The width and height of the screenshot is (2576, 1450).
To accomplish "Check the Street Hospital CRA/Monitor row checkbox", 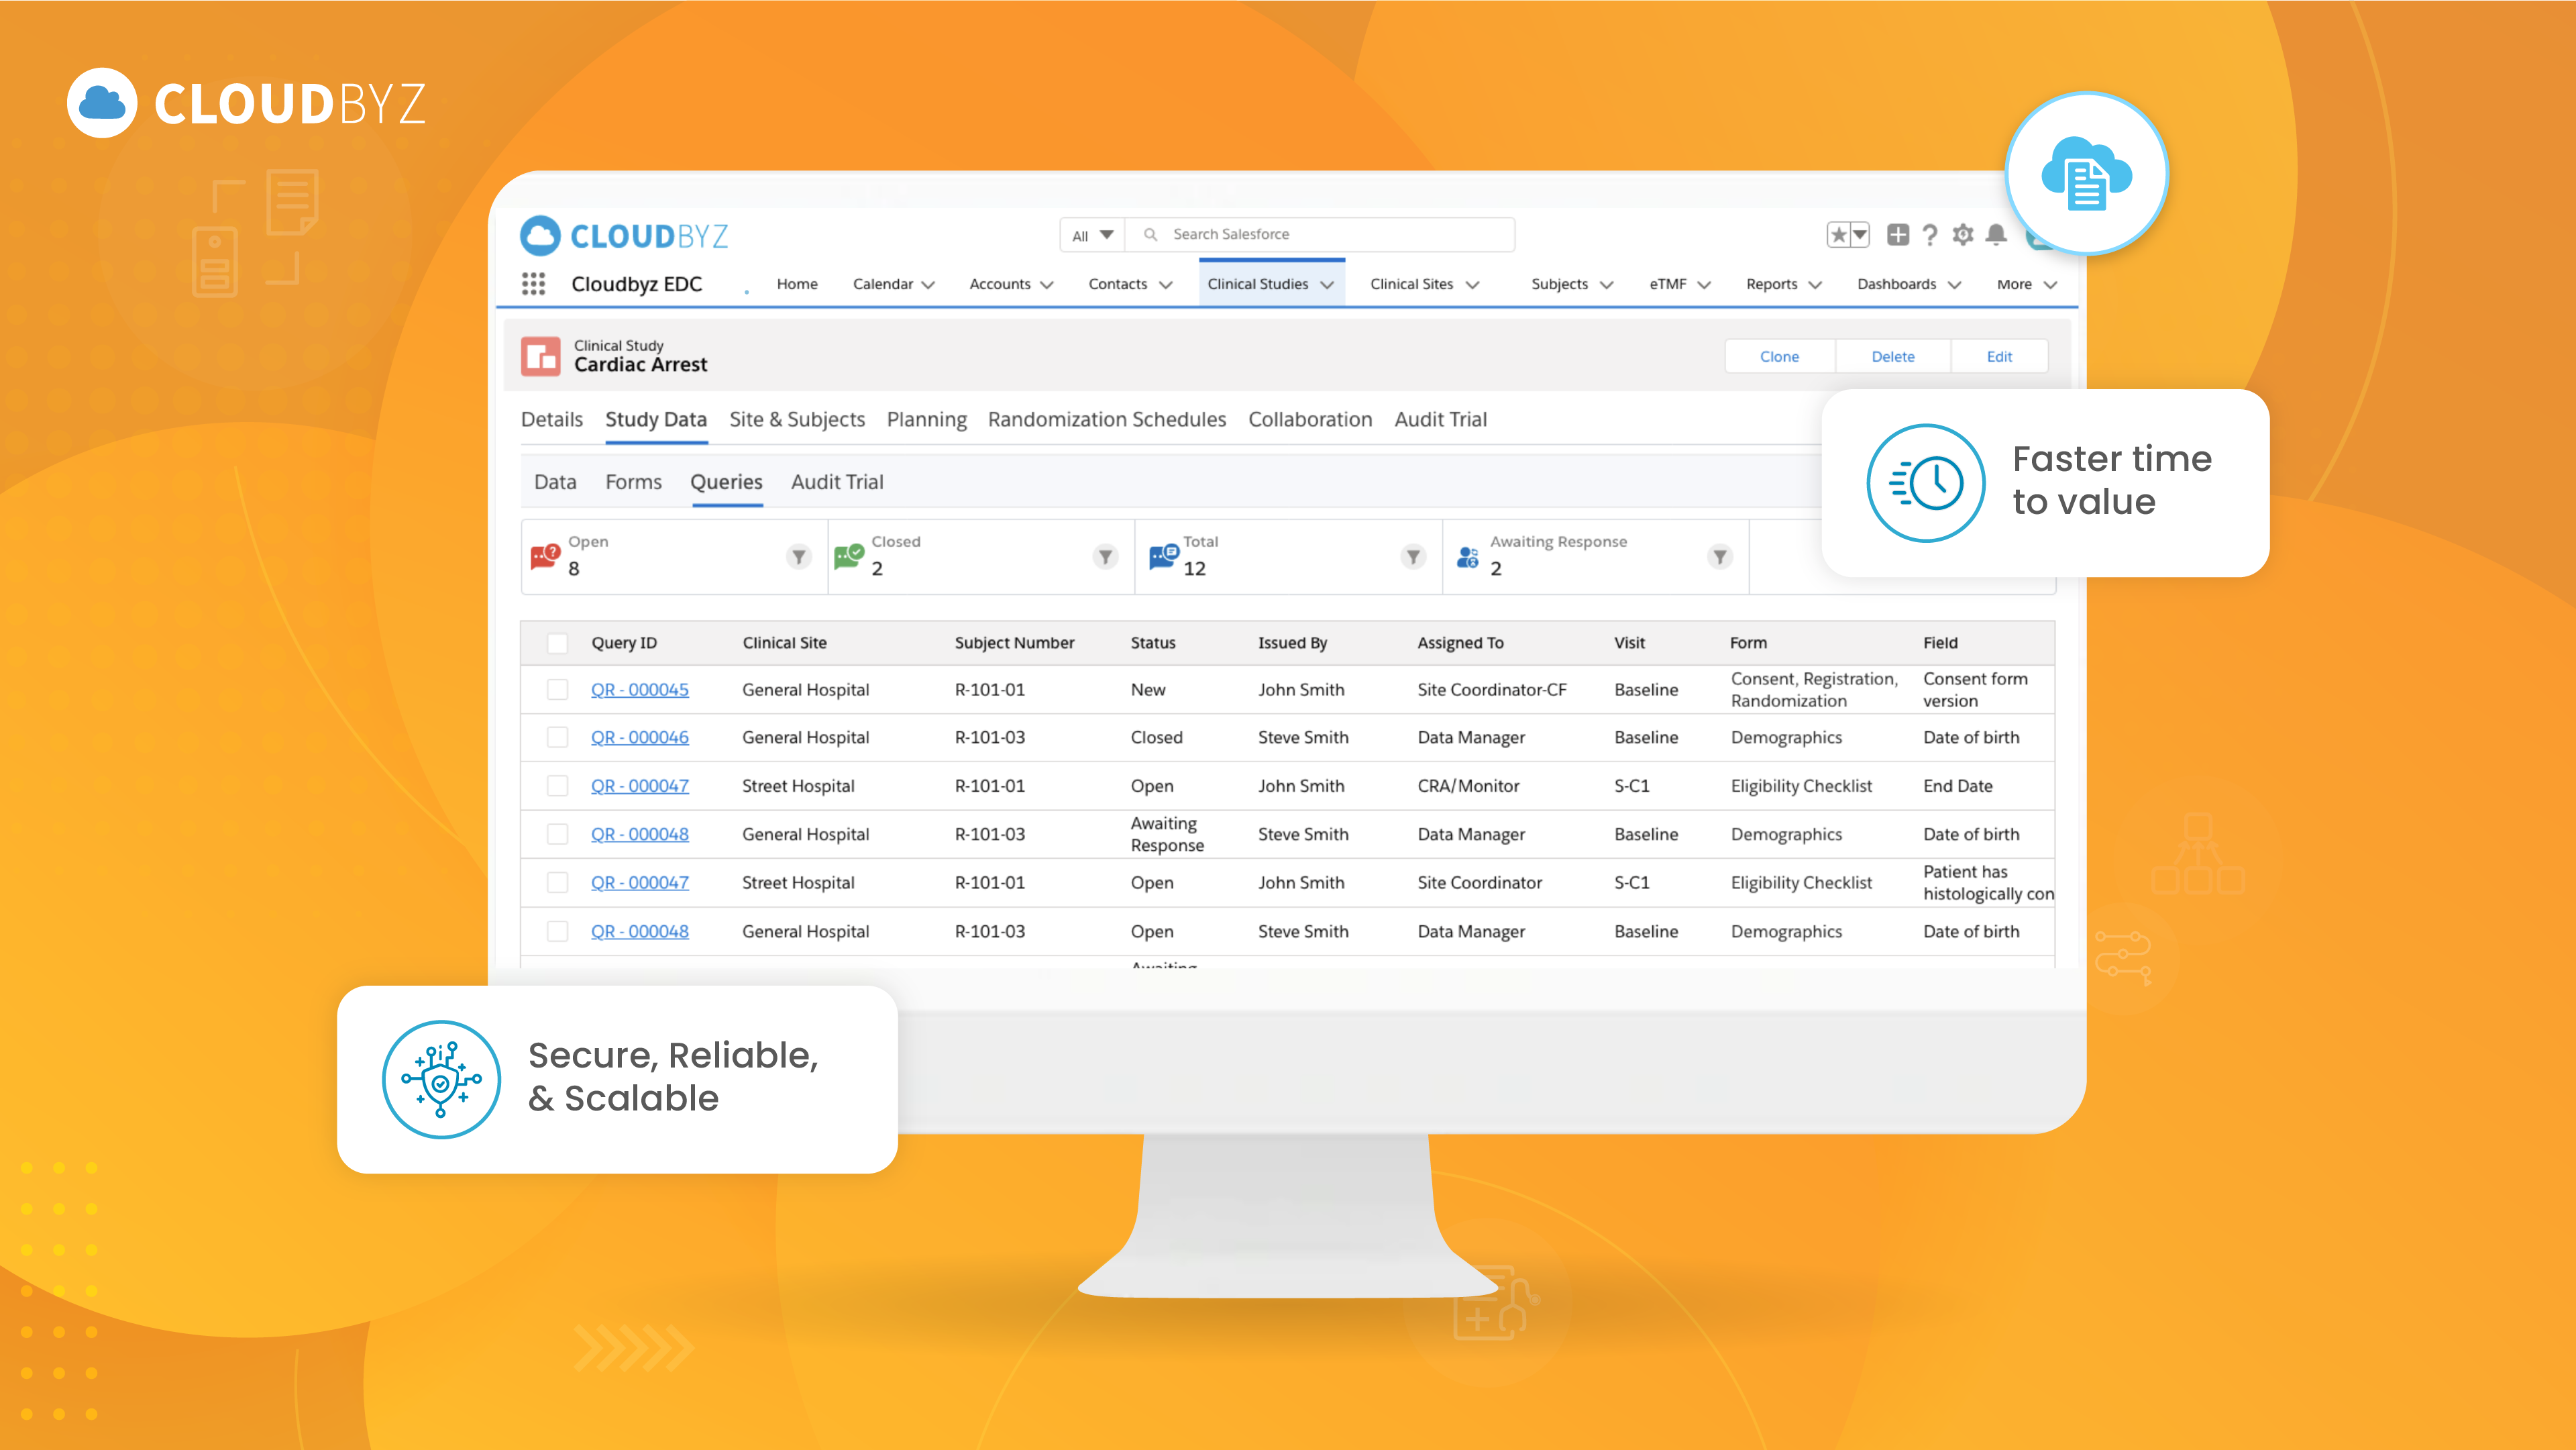I will 558,786.
